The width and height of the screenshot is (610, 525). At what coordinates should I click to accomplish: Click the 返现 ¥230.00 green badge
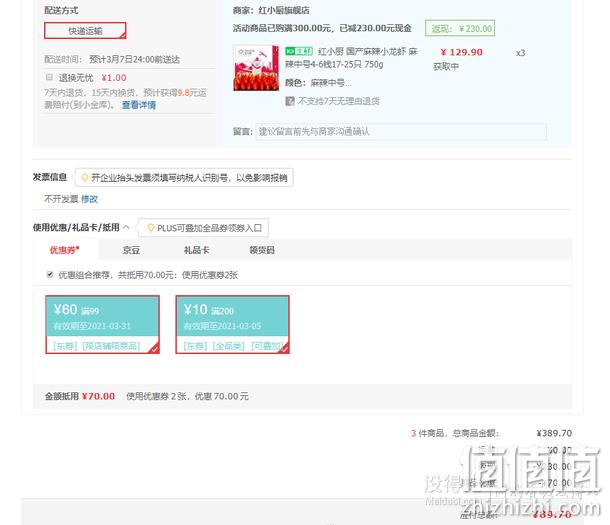(x=460, y=28)
